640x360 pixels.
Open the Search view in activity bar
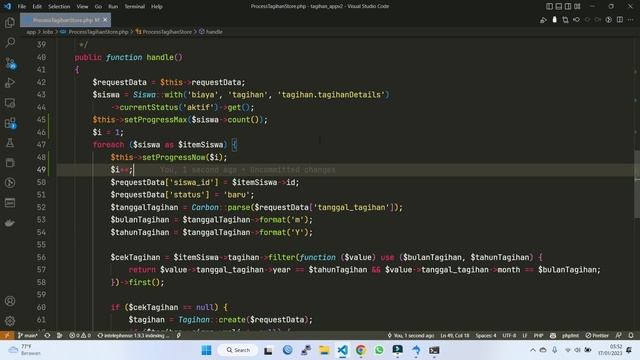tap(10, 42)
